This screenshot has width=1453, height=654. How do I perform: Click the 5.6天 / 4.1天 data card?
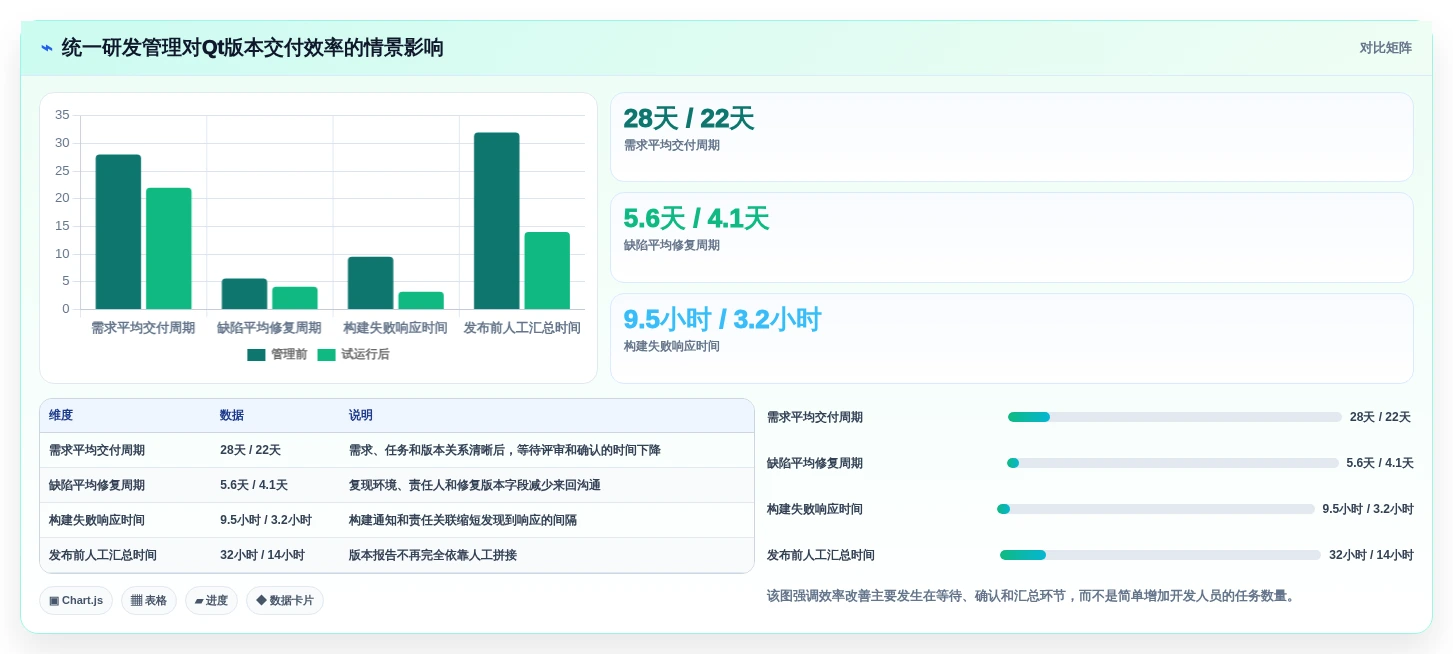(x=1011, y=237)
